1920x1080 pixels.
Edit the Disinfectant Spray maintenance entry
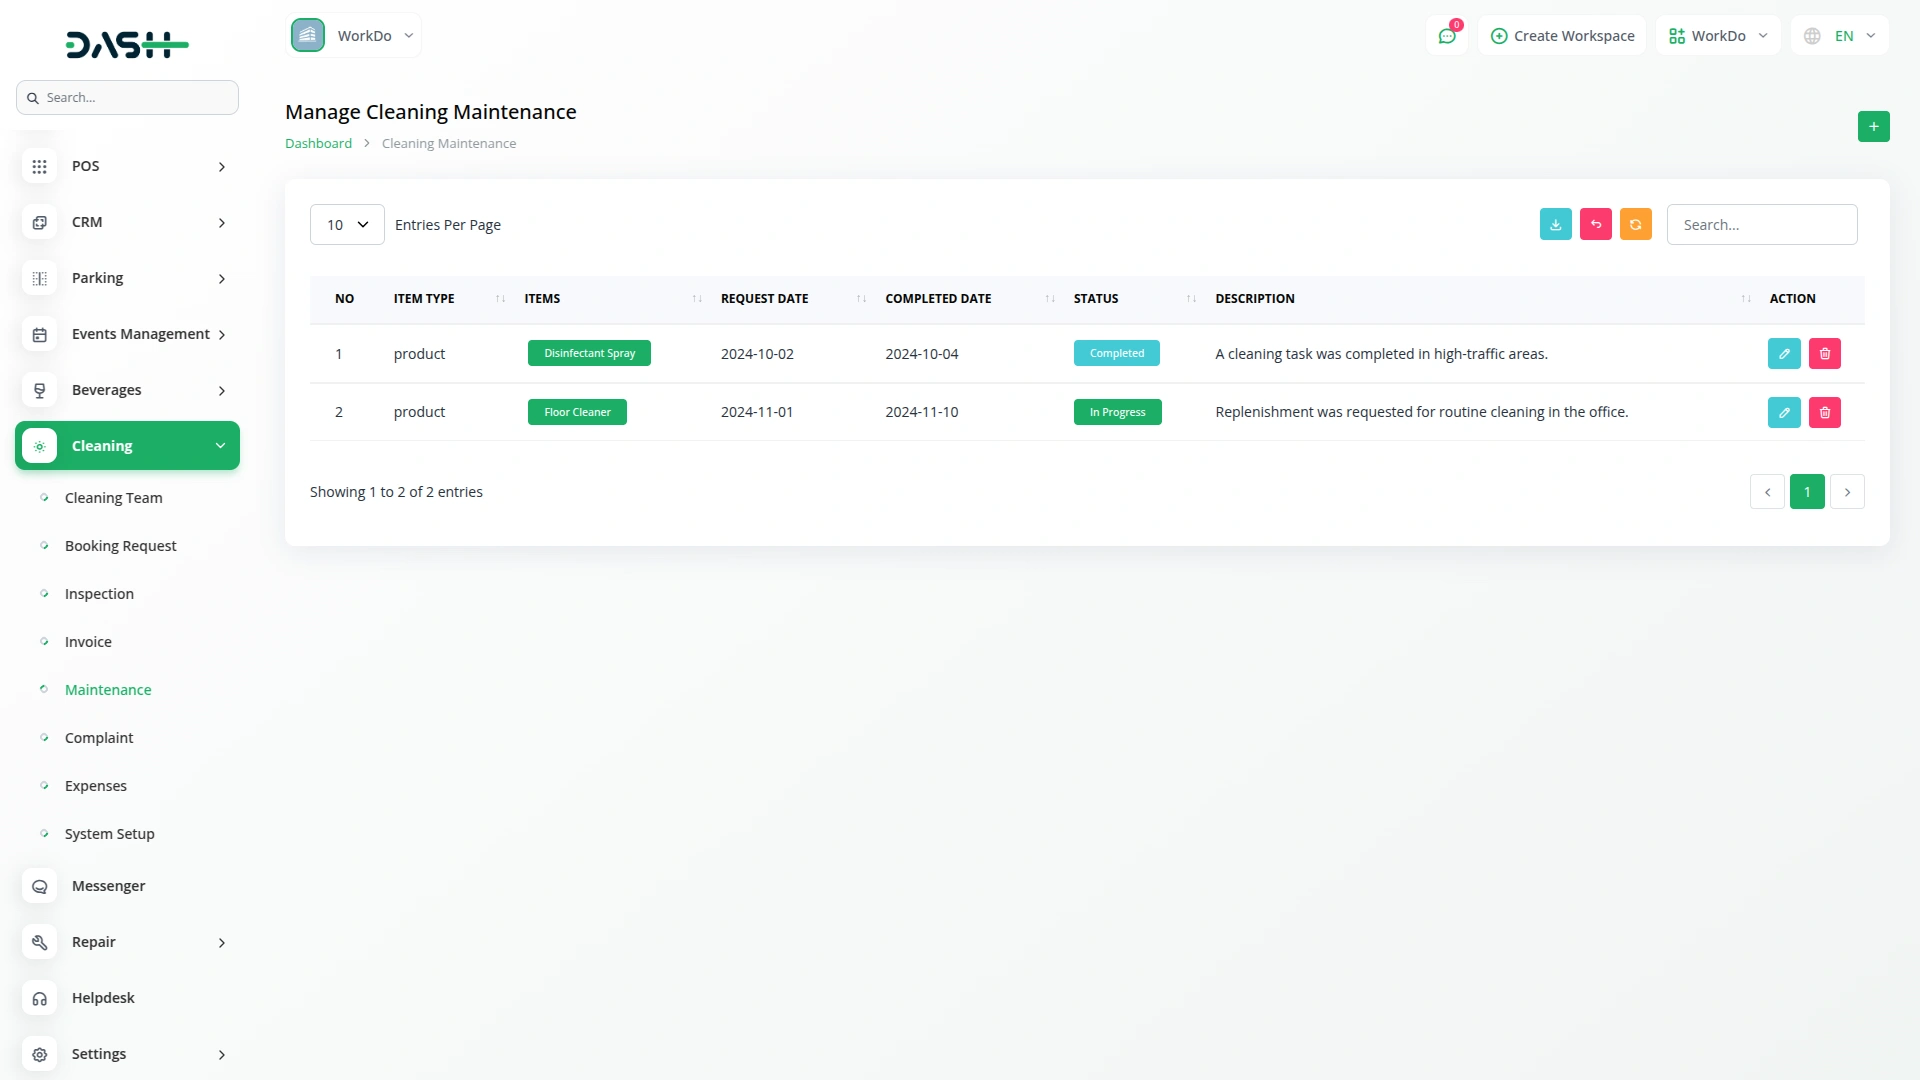(1783, 354)
